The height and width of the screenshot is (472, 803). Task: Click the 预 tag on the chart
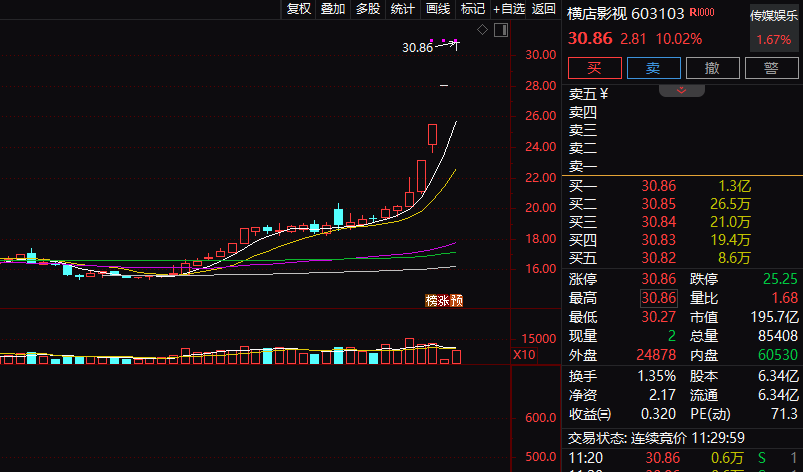coord(457,300)
